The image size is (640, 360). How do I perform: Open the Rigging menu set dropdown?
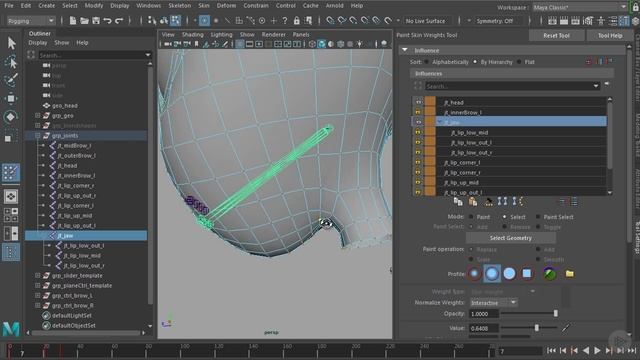[31, 21]
